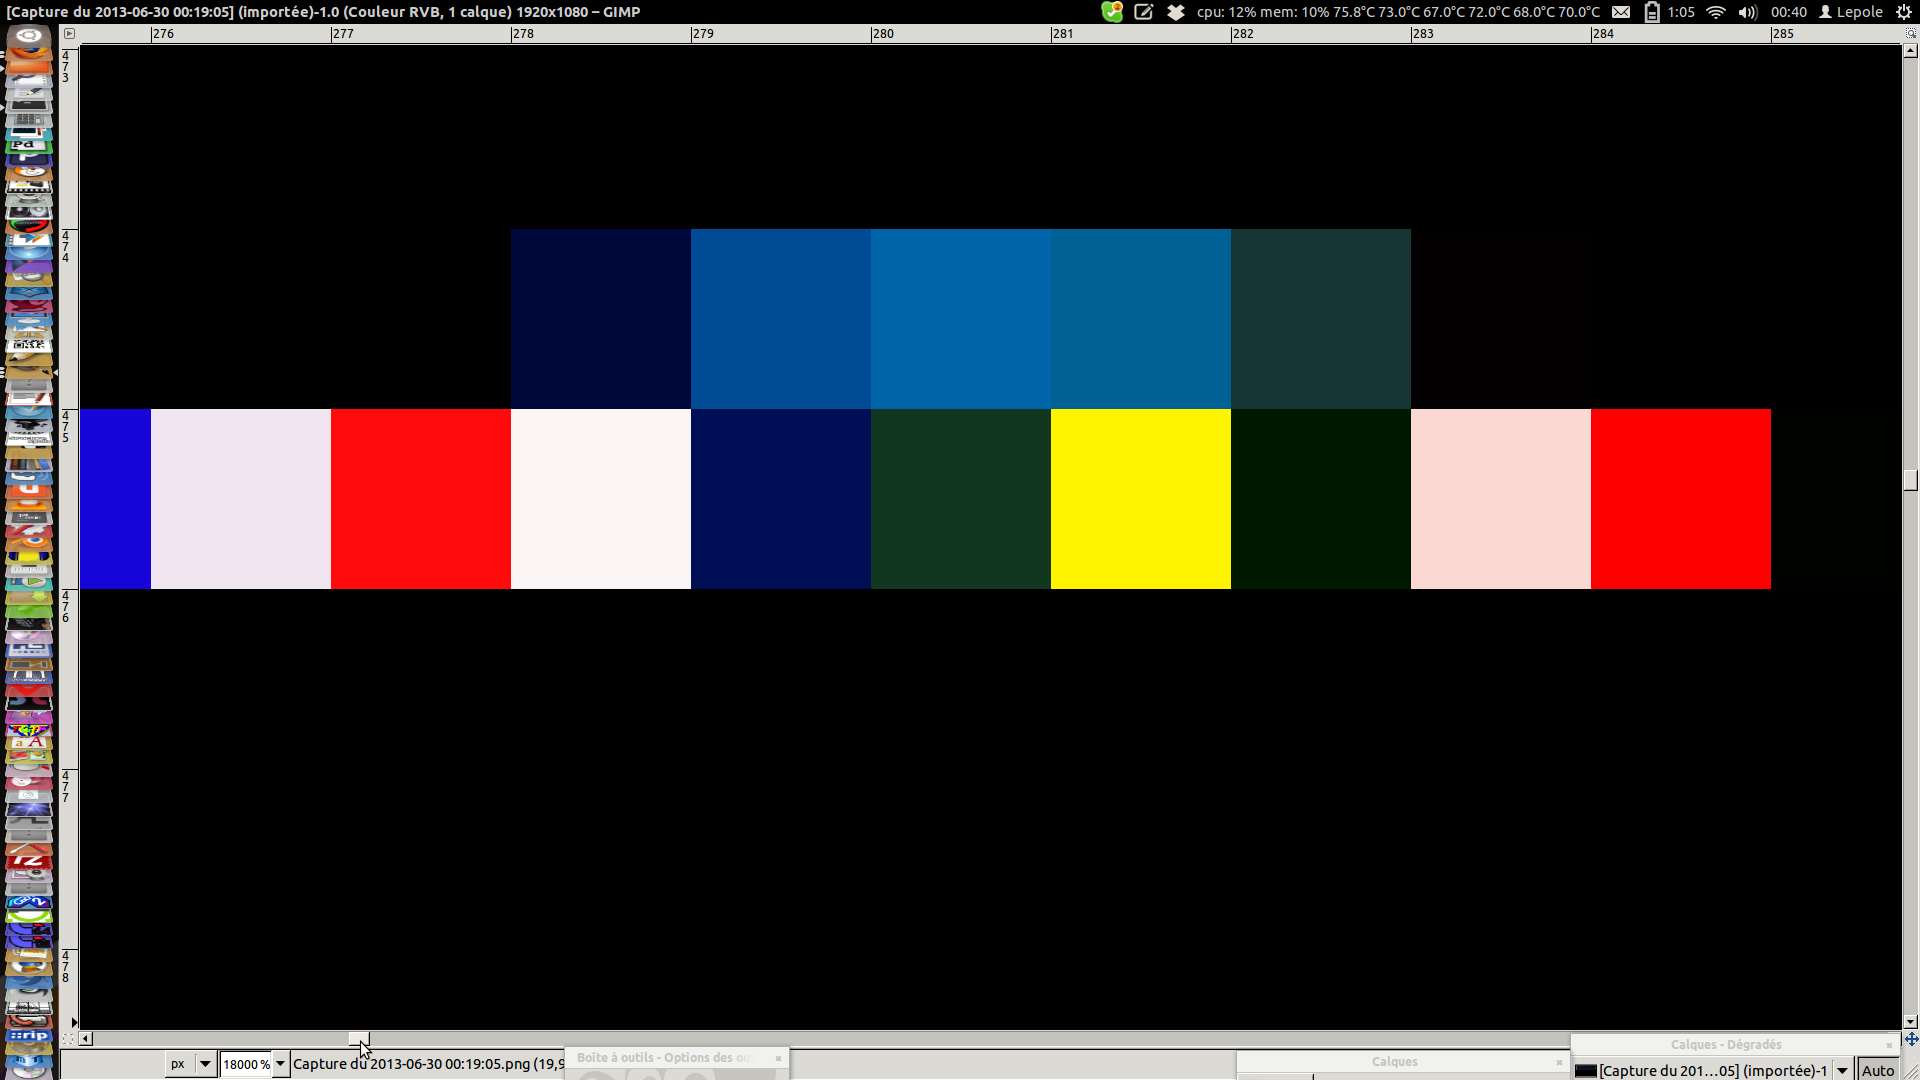Image resolution: width=1920 pixels, height=1080 pixels.
Task: Click the Calques dock title
Action: (1394, 1062)
